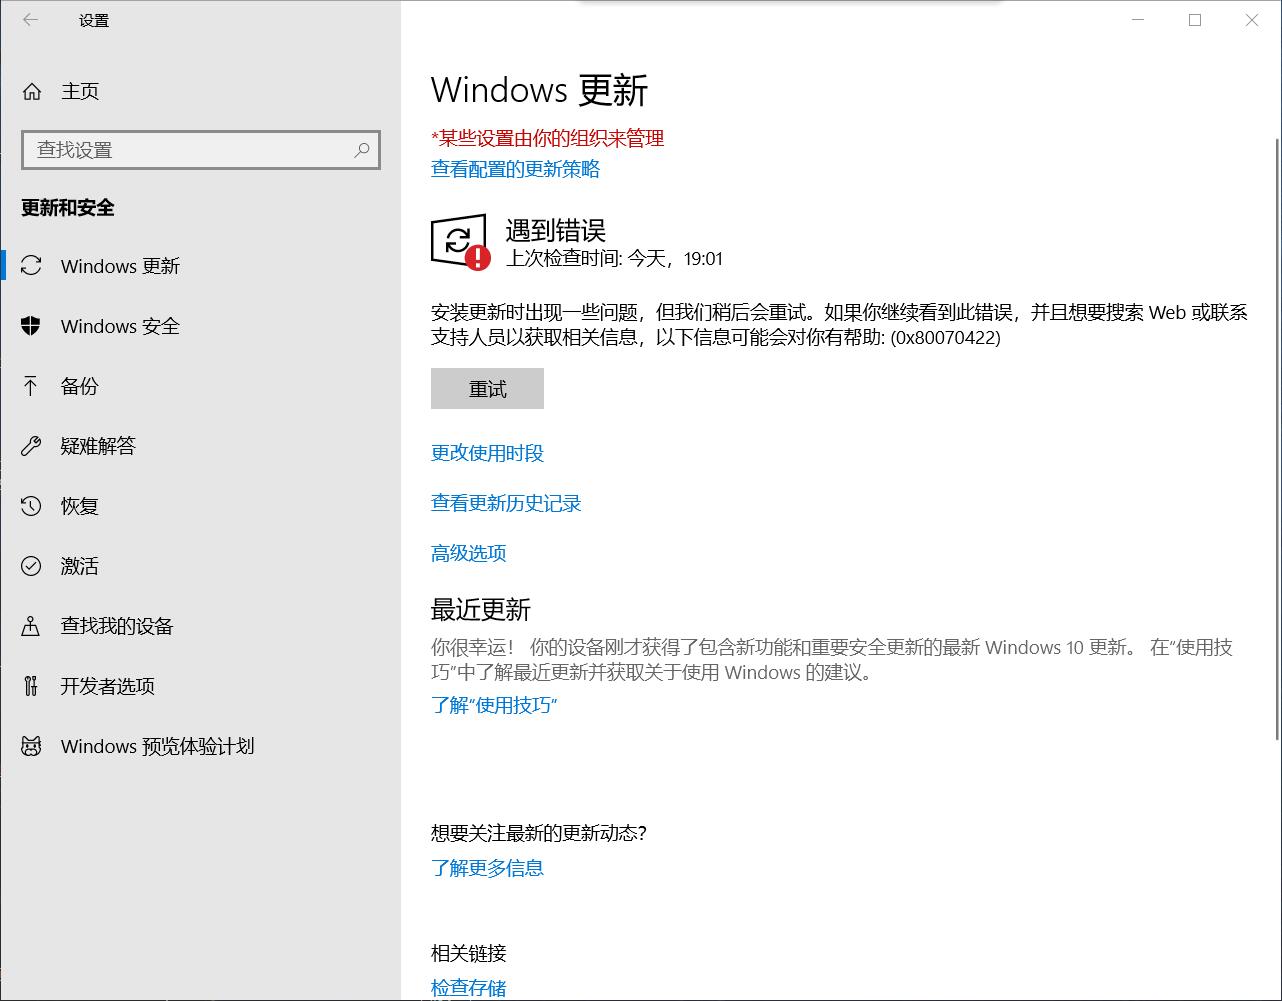1282x1001 pixels.
Task: Click the Windows 更新 refresh icon in sidebar
Action: (x=31, y=266)
